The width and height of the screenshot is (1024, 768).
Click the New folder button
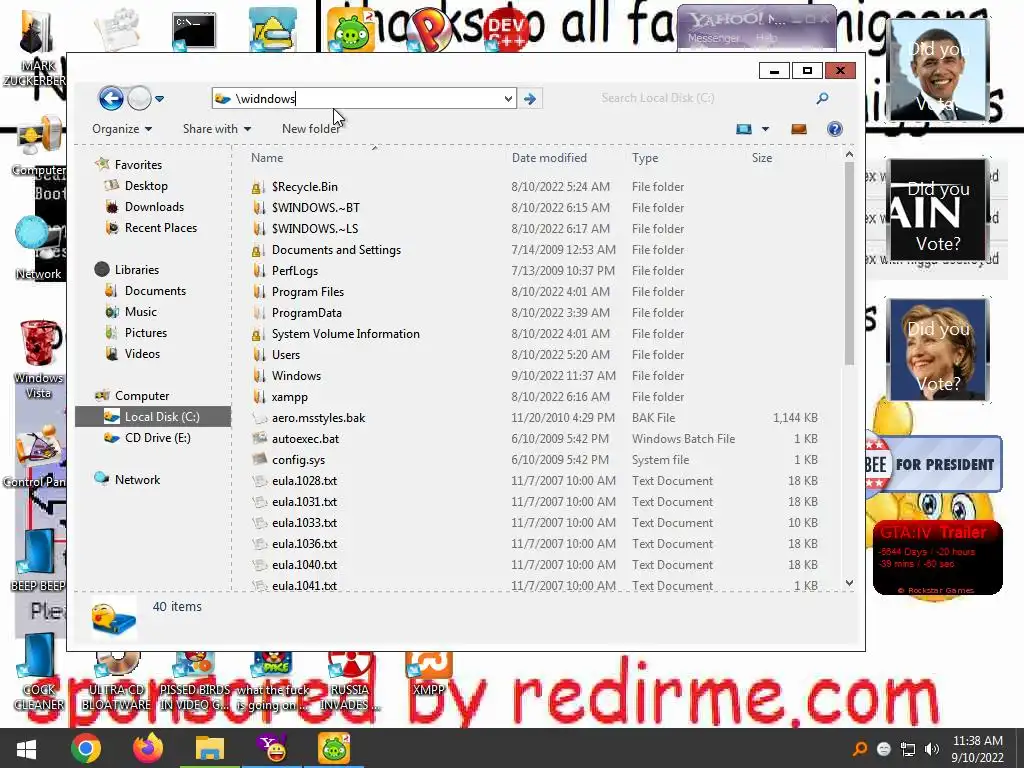coord(310,129)
